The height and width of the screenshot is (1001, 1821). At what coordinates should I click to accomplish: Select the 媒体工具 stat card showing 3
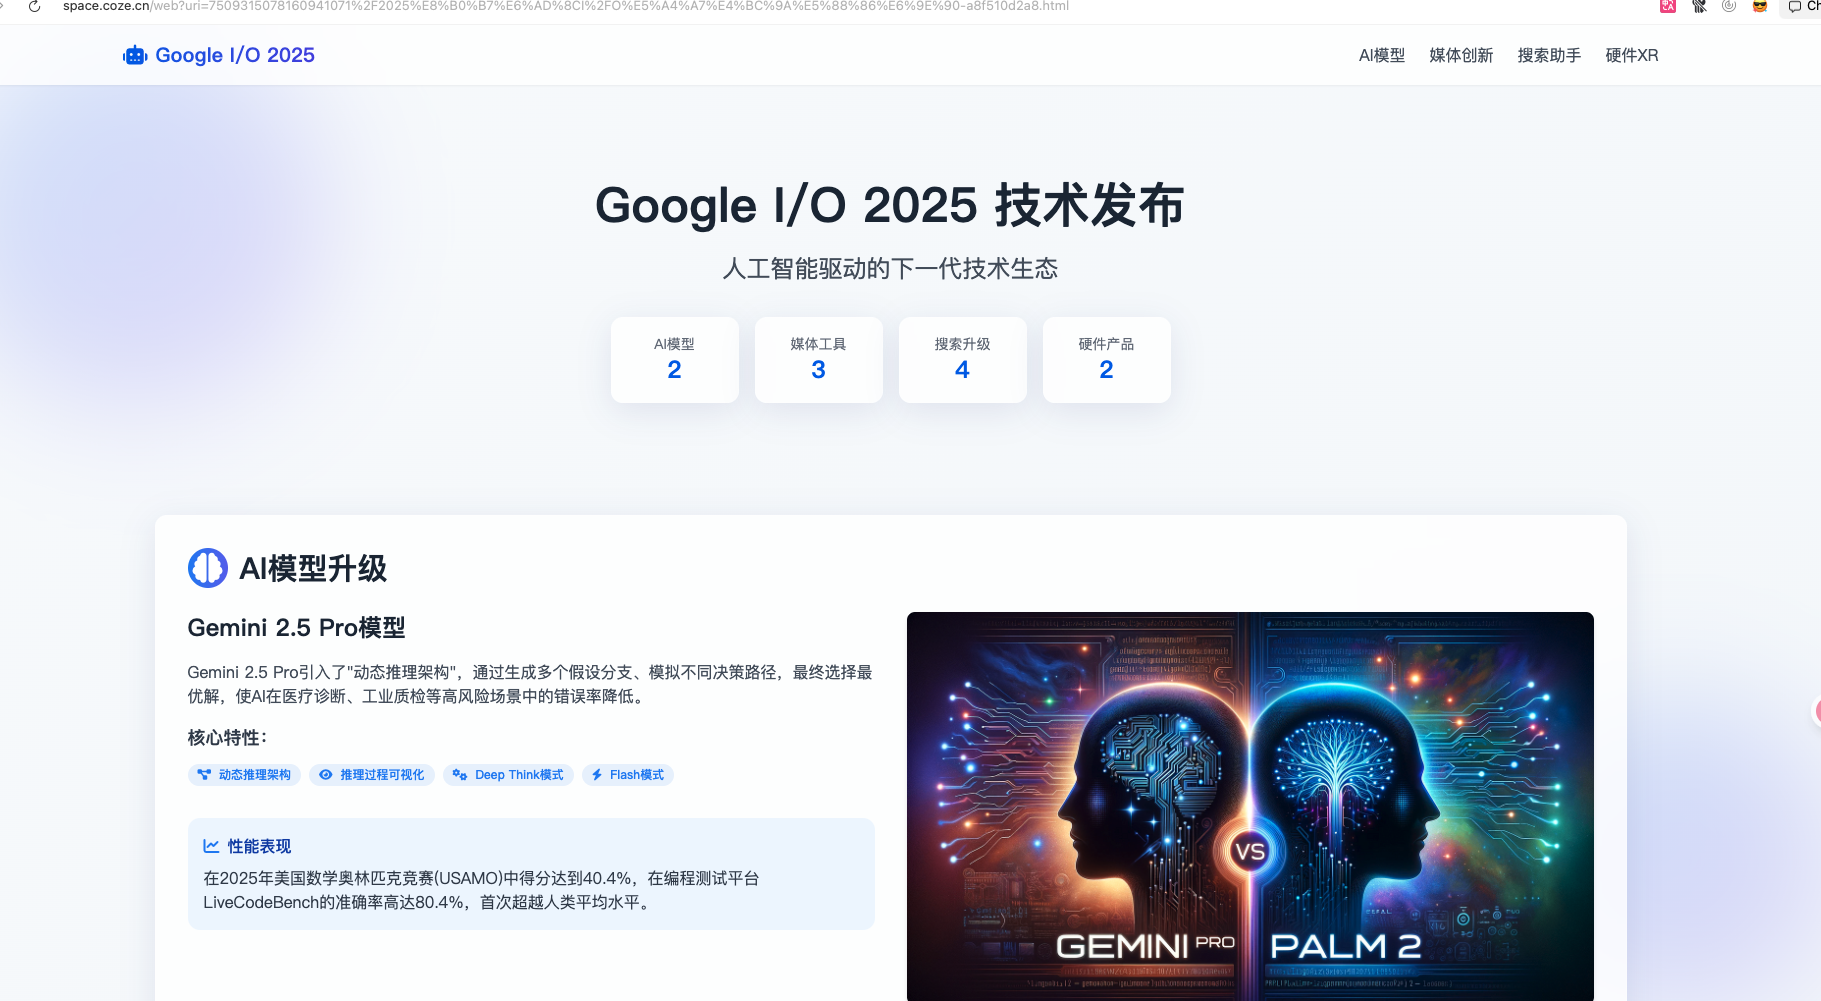click(x=819, y=360)
